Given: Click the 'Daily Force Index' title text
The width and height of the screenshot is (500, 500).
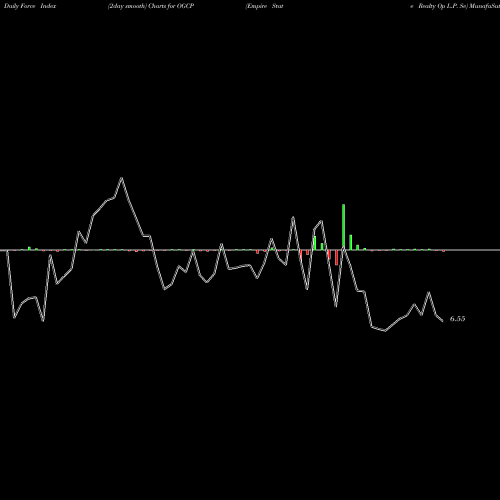Looking at the screenshot, I should (30, 6).
